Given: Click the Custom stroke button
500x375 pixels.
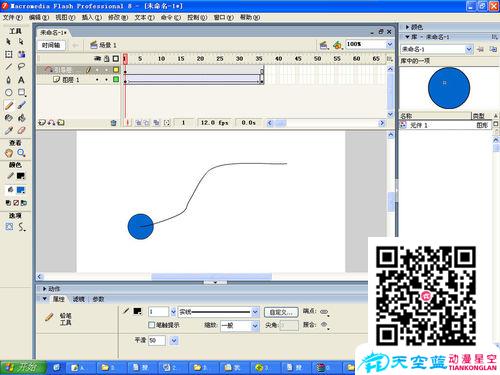Looking at the screenshot, I should click(x=281, y=312).
